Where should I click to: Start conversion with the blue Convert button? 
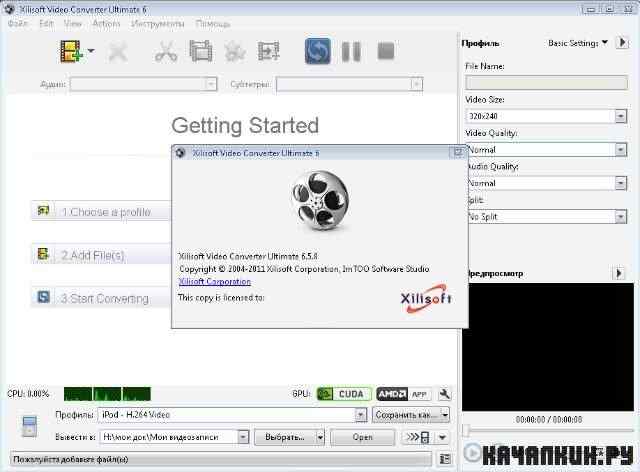coord(318,51)
